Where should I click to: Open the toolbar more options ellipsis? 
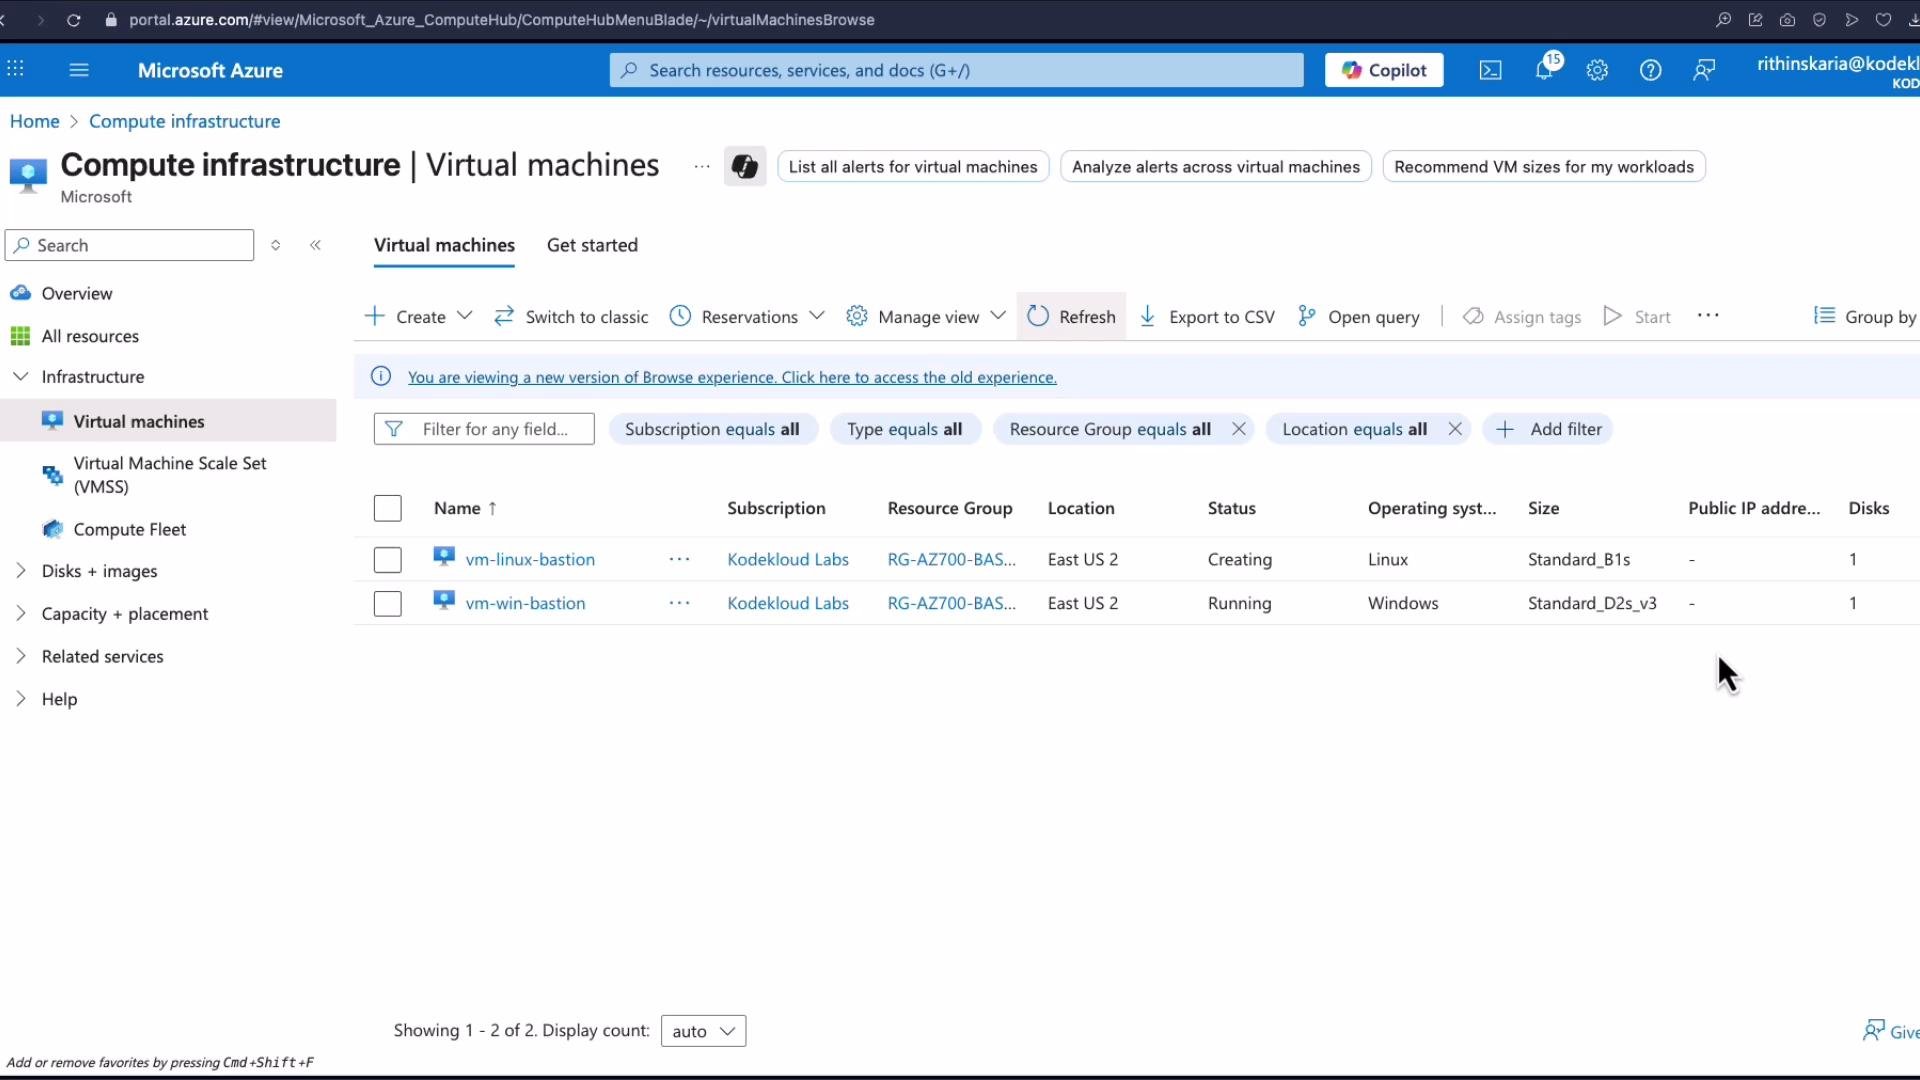point(1708,316)
